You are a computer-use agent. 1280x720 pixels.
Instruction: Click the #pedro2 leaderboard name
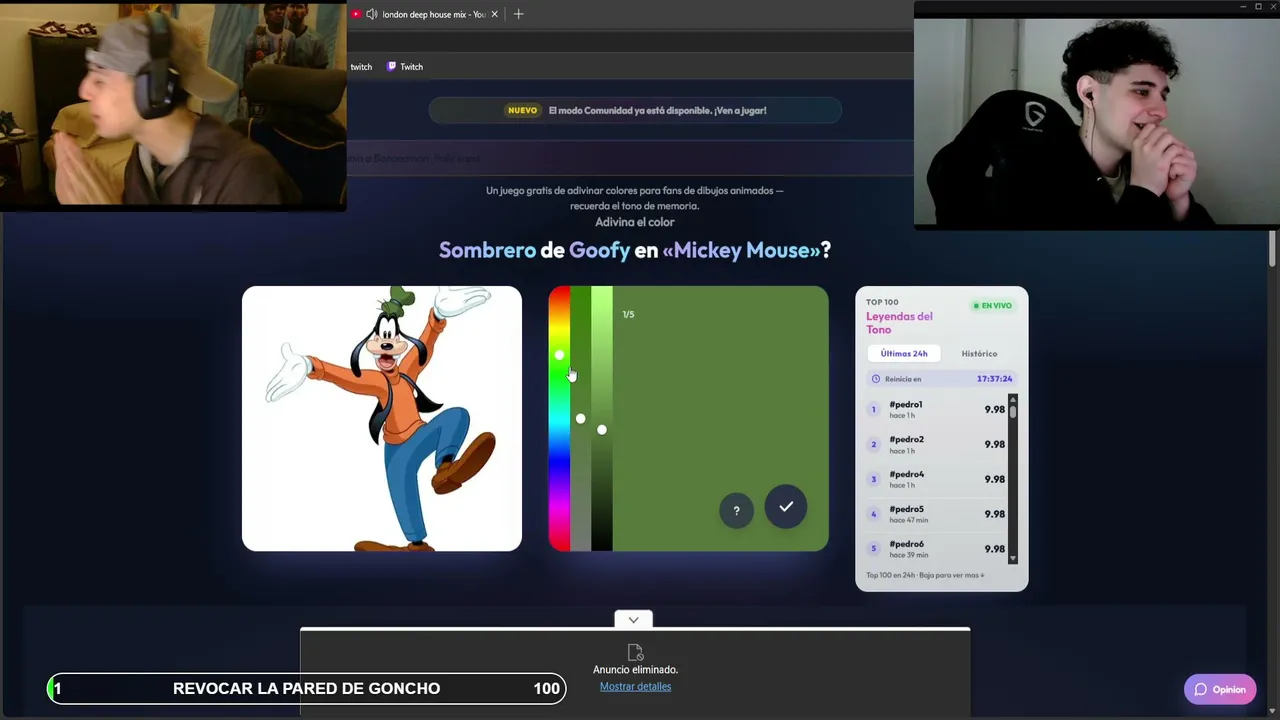(x=906, y=439)
